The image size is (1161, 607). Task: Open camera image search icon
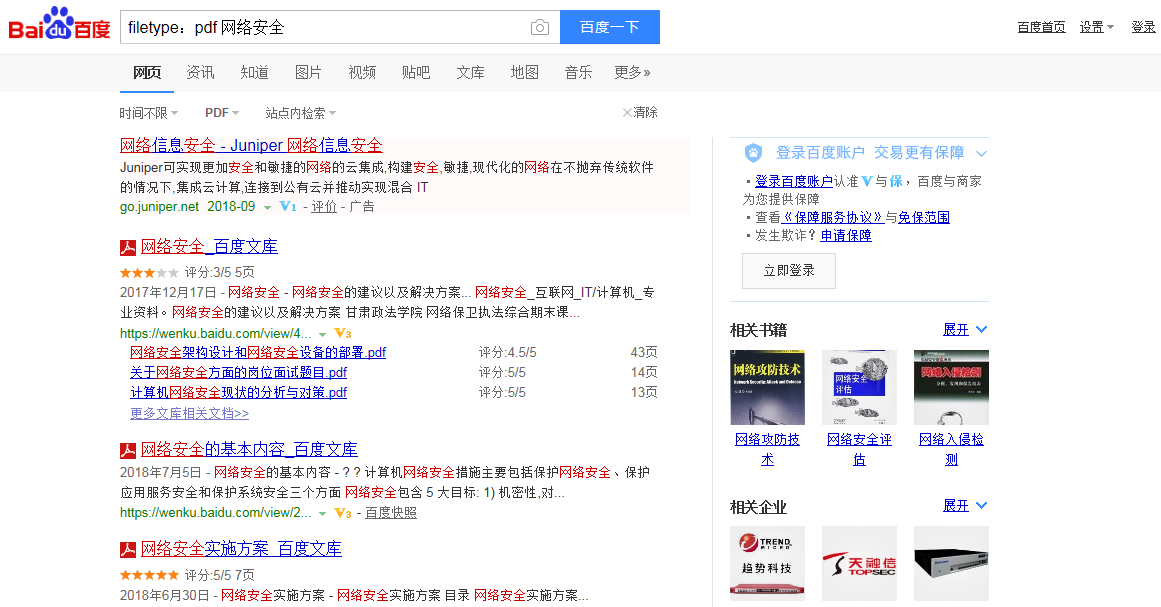click(540, 27)
